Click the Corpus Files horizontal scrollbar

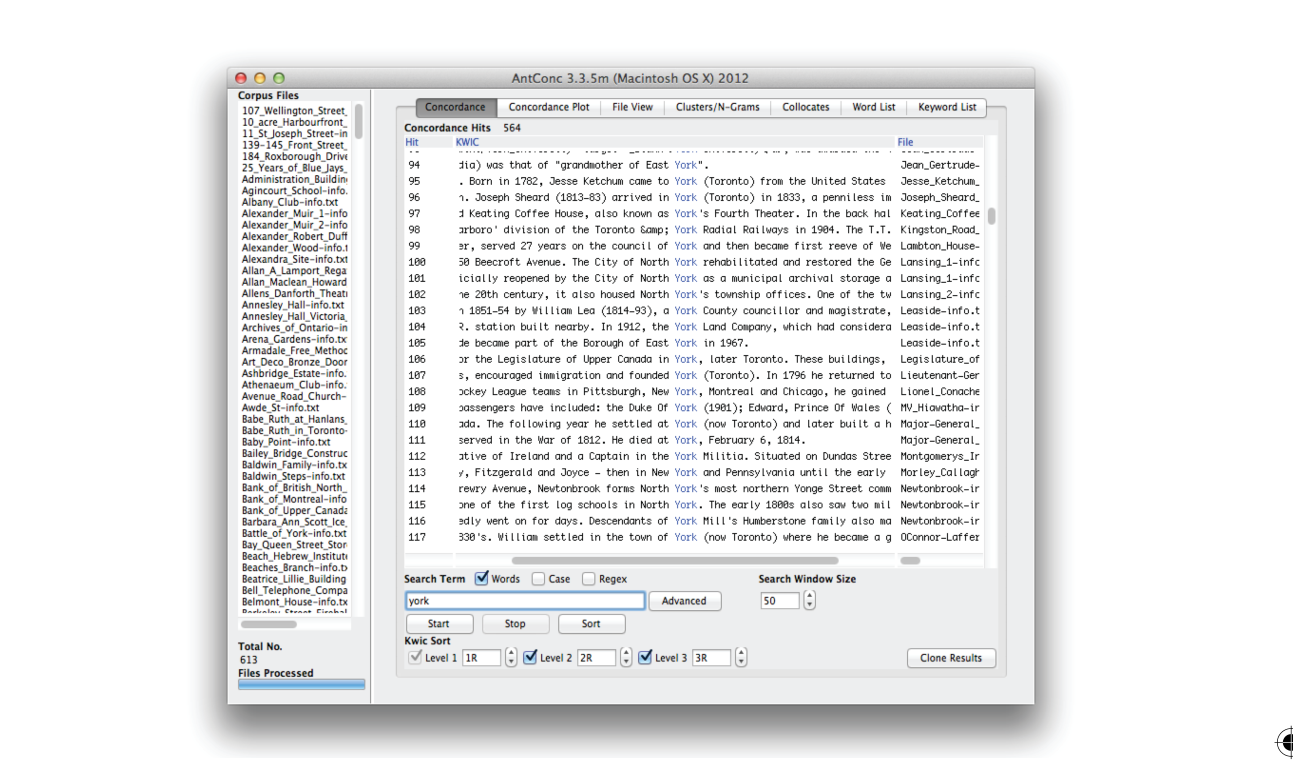[x=269, y=624]
